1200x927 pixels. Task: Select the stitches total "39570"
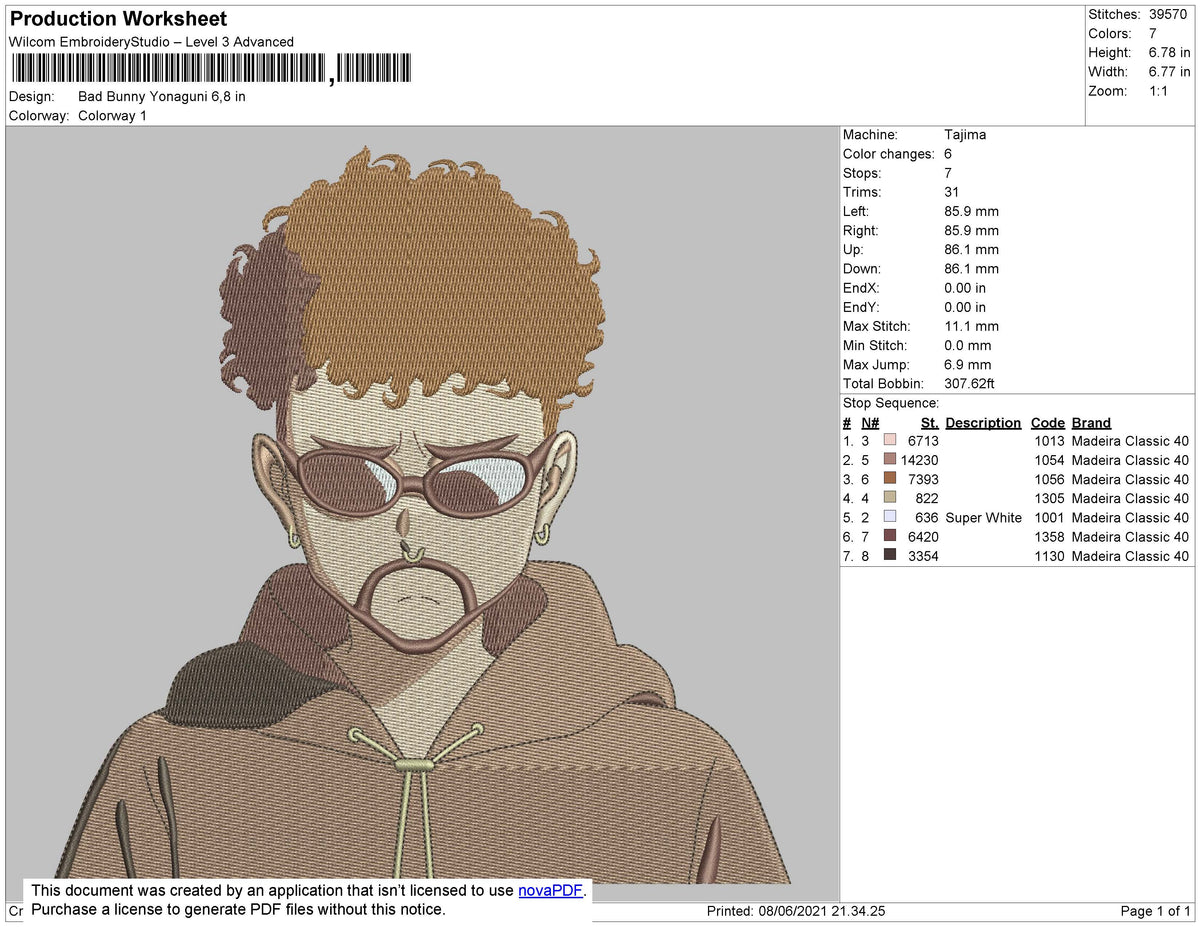(x=1169, y=14)
